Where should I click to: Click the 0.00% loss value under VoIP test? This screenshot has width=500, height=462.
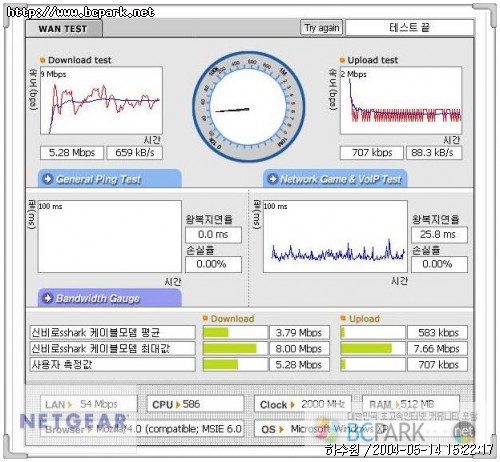439,264
